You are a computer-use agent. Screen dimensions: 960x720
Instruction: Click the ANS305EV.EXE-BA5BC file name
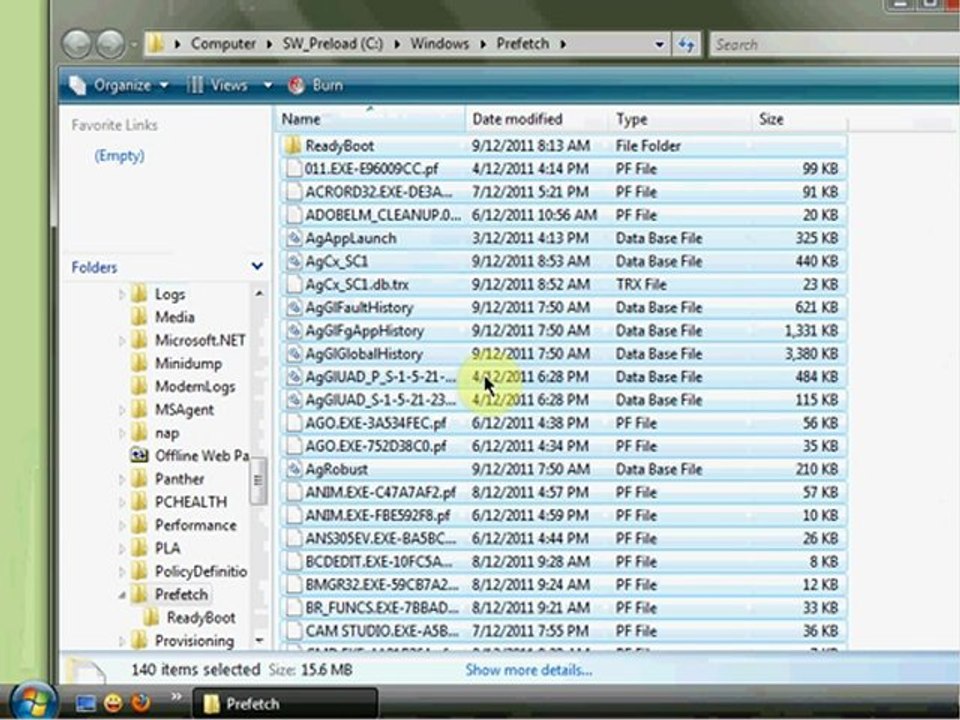[380, 539]
